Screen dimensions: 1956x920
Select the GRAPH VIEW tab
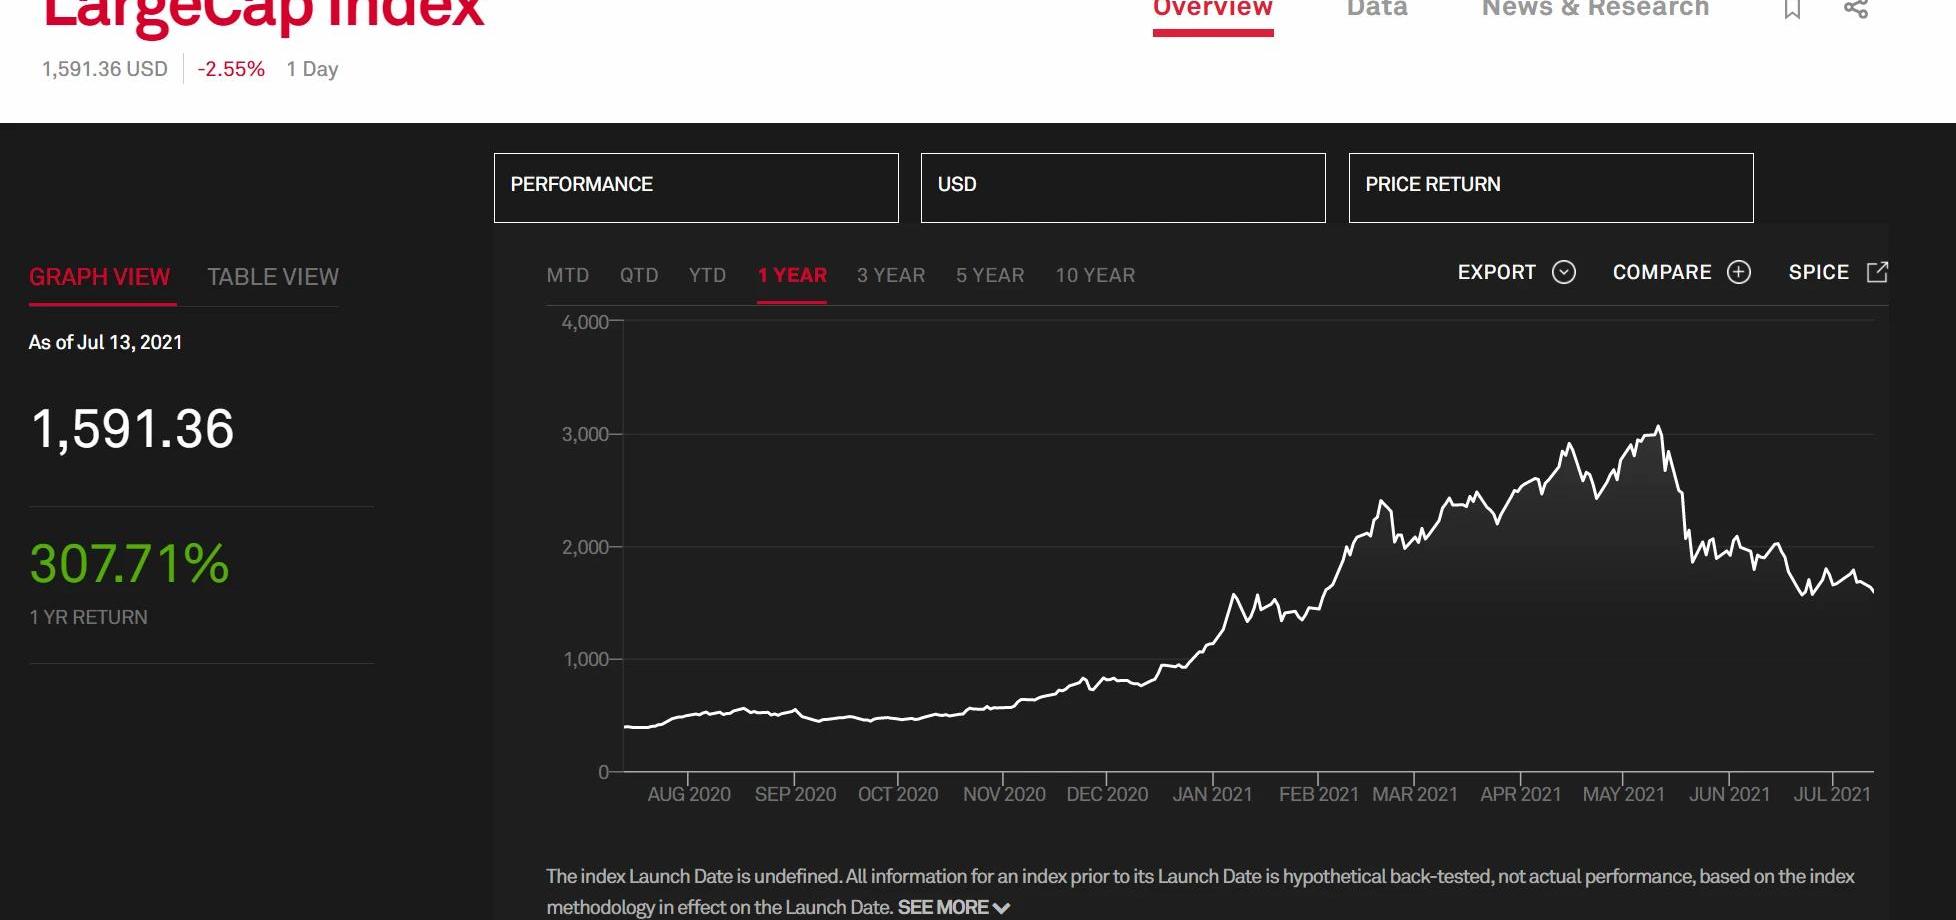(x=100, y=277)
